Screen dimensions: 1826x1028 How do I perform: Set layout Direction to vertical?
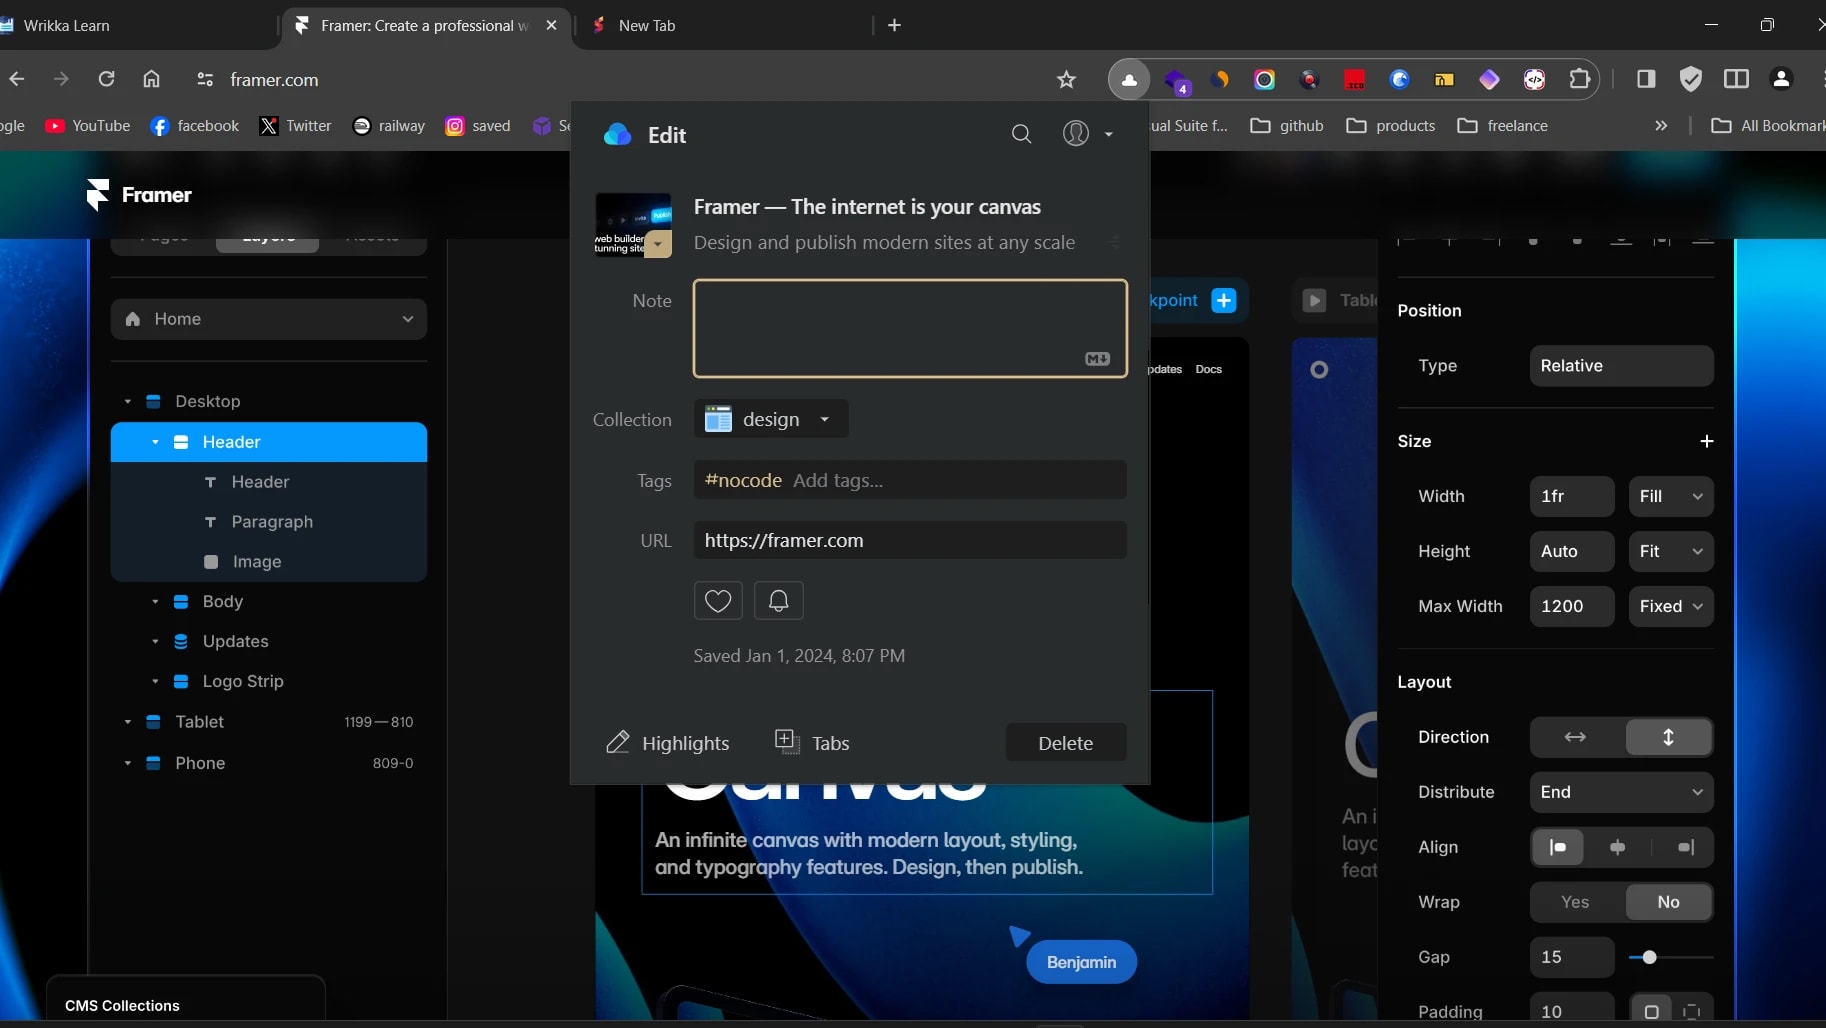[1668, 737]
